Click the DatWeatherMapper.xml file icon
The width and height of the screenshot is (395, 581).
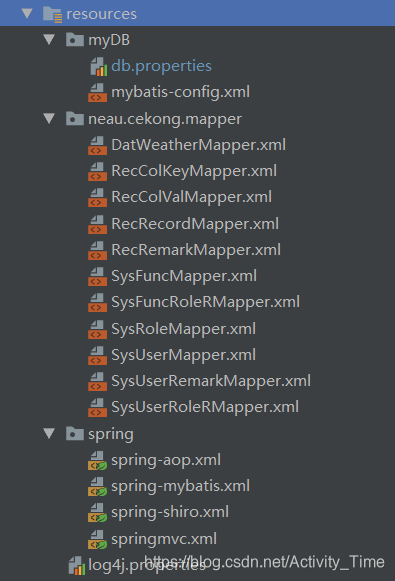97,145
